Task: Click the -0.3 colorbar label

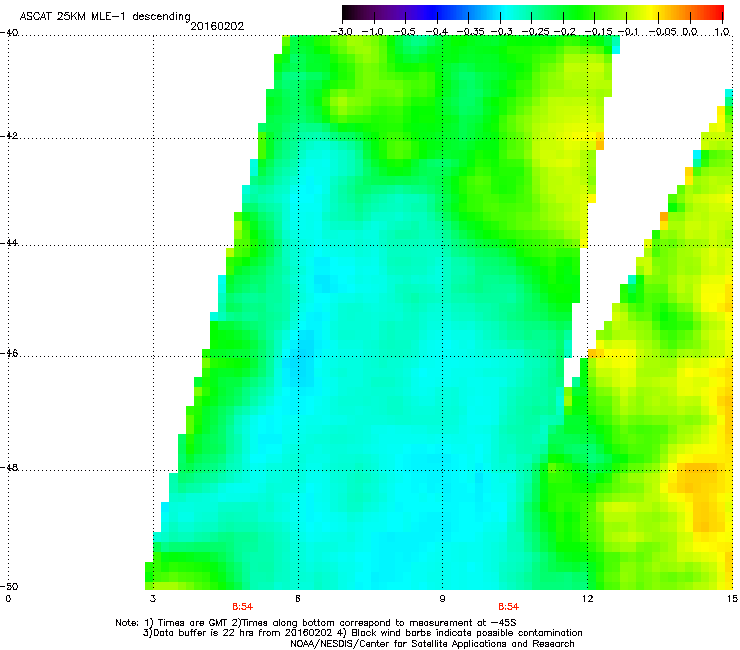Action: tap(502, 32)
